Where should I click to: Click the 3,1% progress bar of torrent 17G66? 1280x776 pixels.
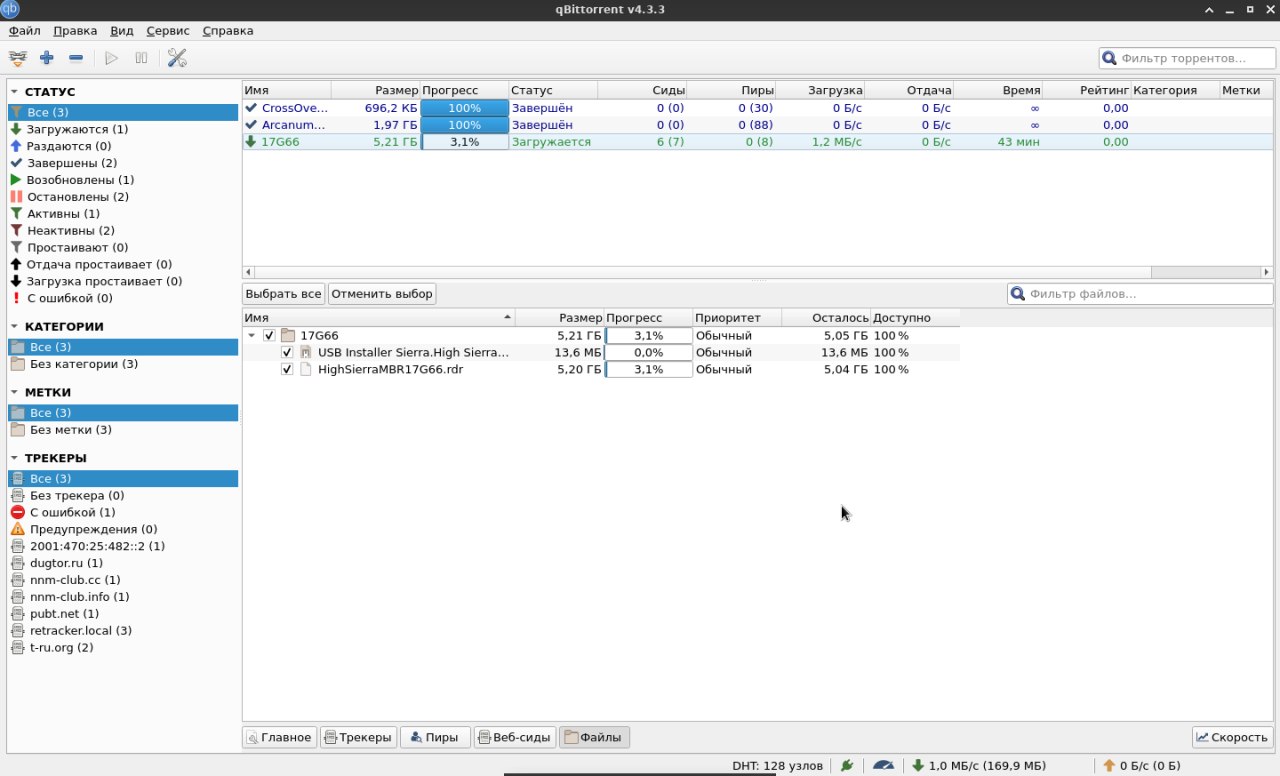(x=464, y=142)
